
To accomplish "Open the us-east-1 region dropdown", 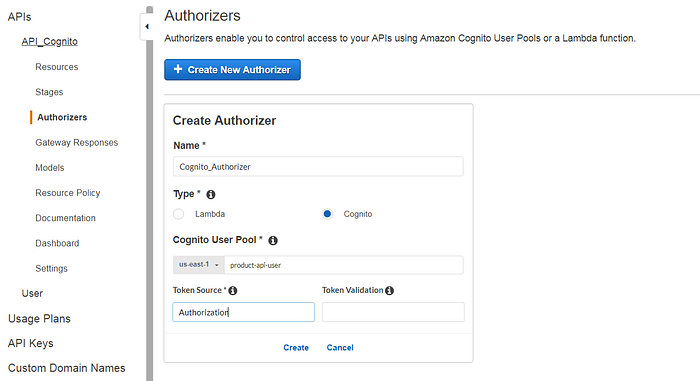I will coord(199,265).
